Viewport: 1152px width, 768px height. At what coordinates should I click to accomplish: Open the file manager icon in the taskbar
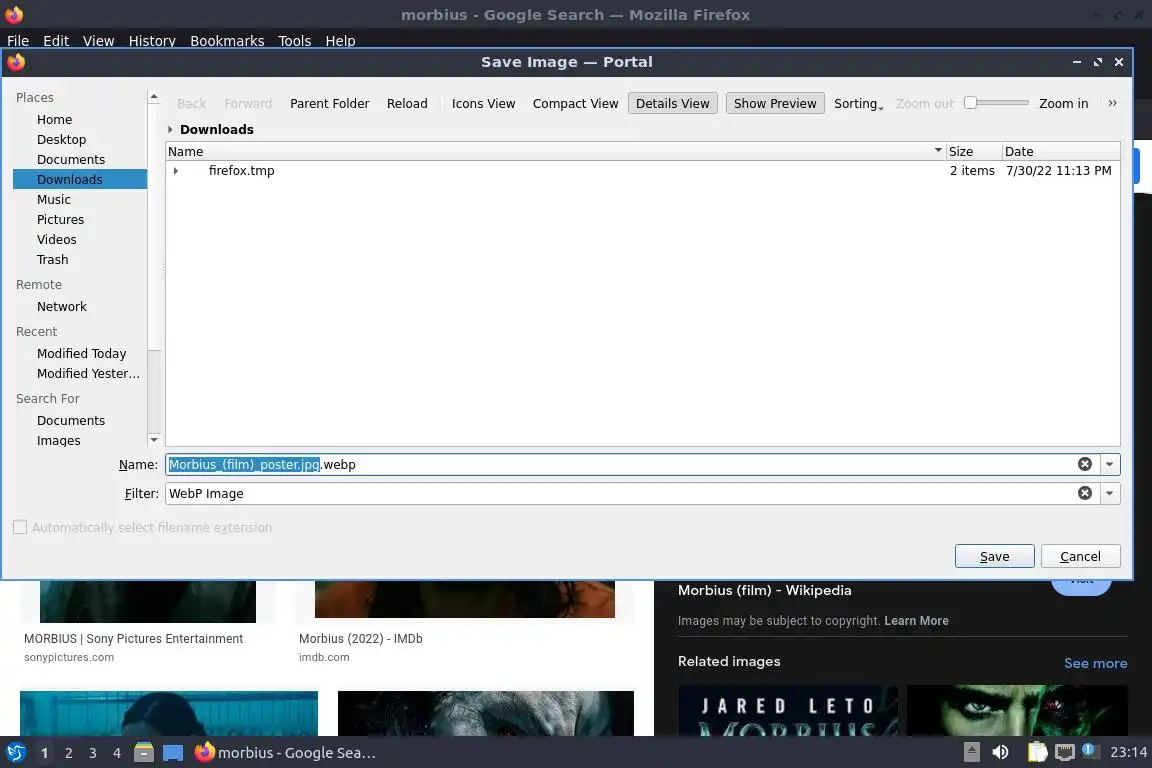coord(144,753)
